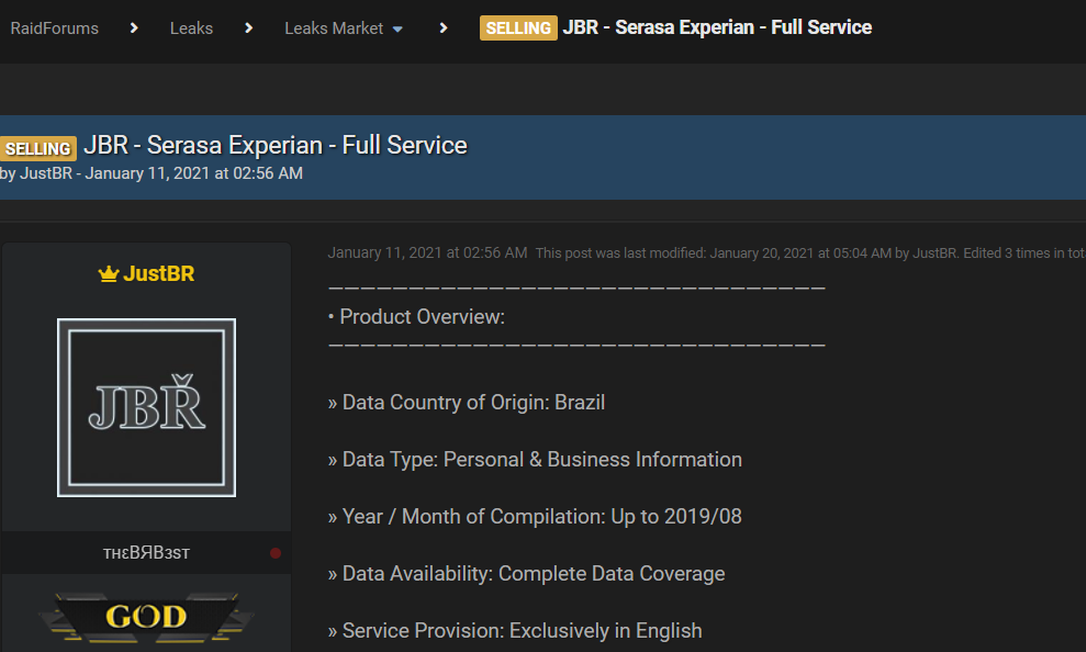
Task: Click the SELLING tag in thread header
Action: pos(38,148)
